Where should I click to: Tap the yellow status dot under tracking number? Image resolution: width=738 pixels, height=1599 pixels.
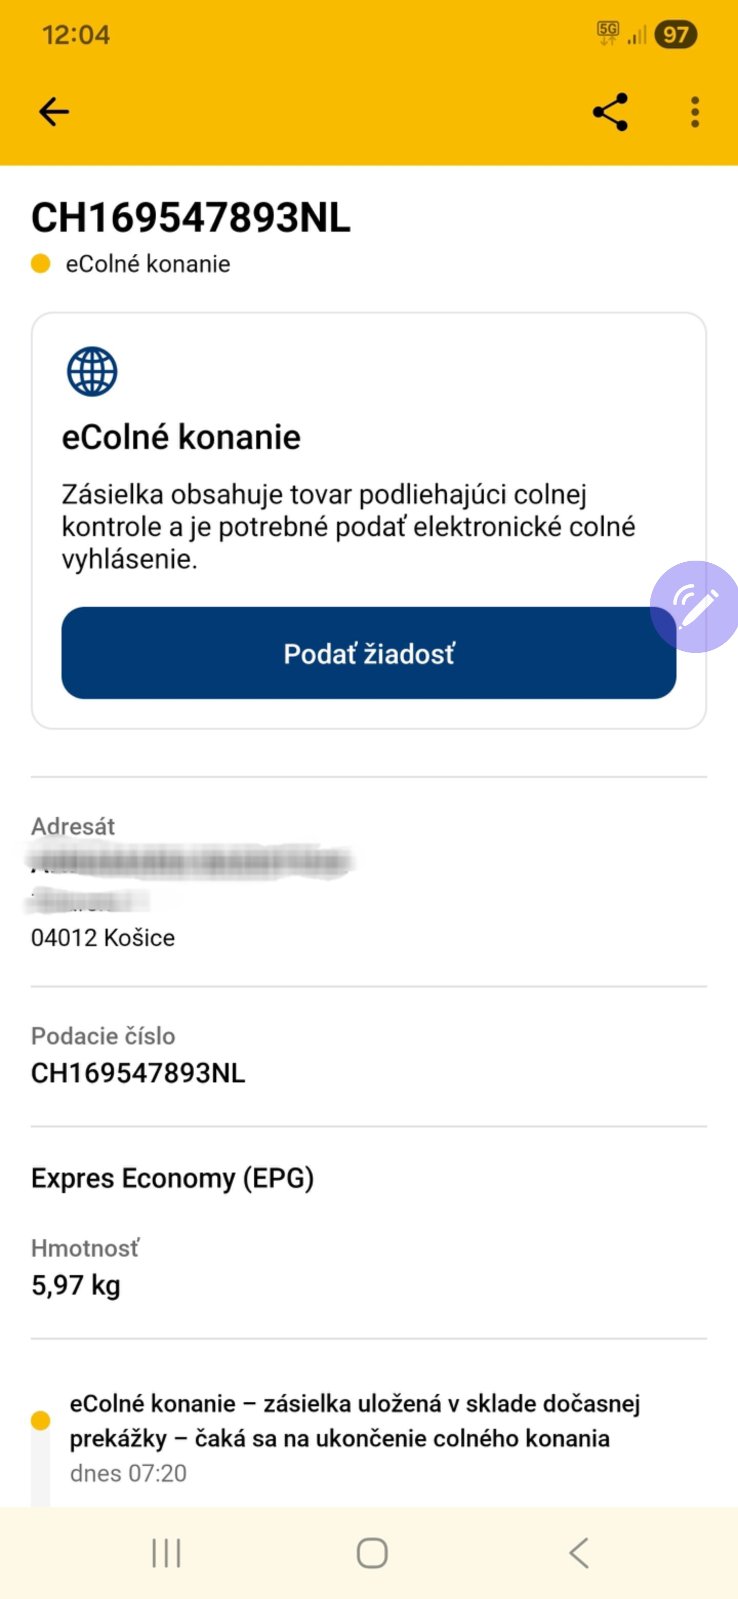(41, 264)
